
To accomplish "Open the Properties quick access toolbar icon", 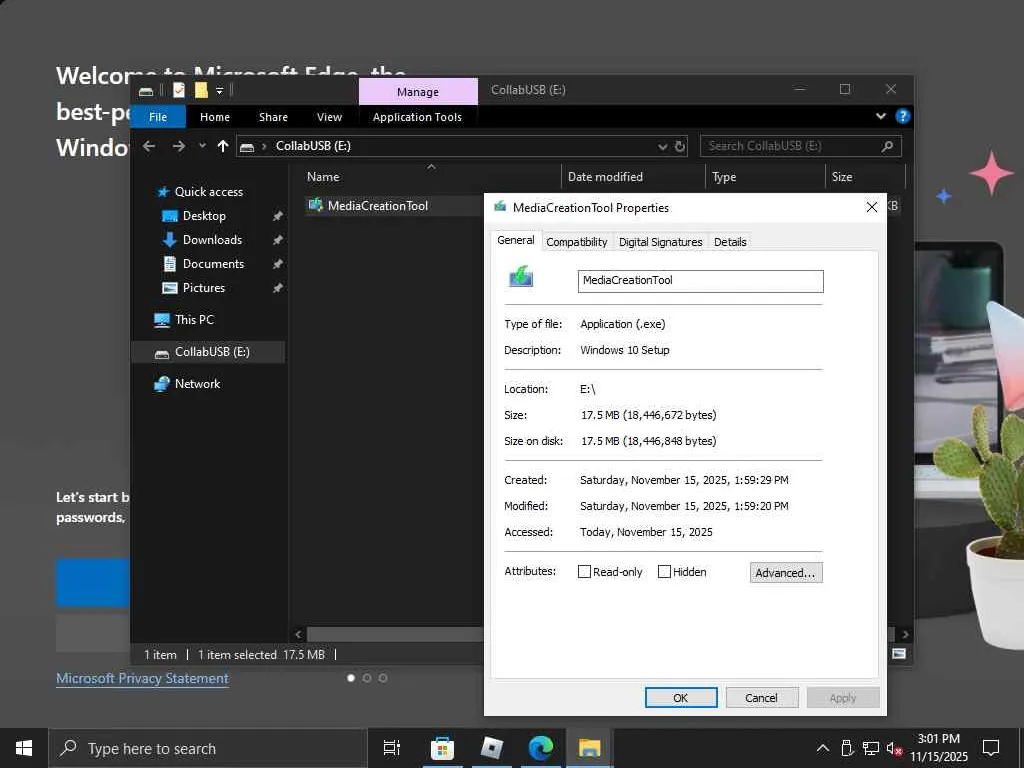I will (x=179, y=90).
